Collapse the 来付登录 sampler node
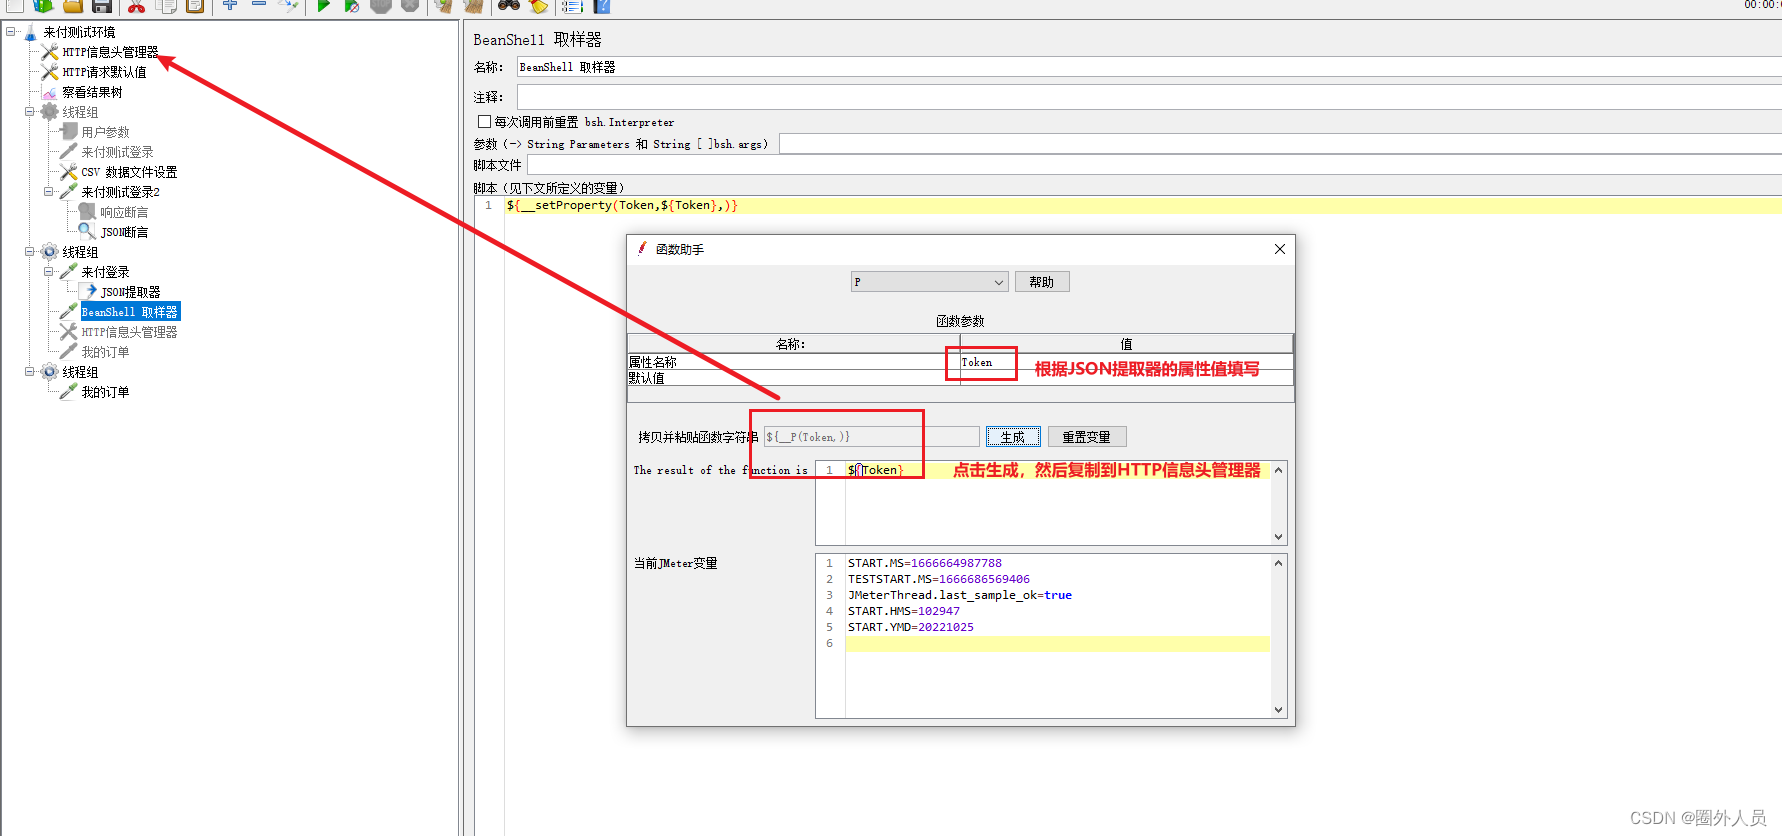 point(48,272)
